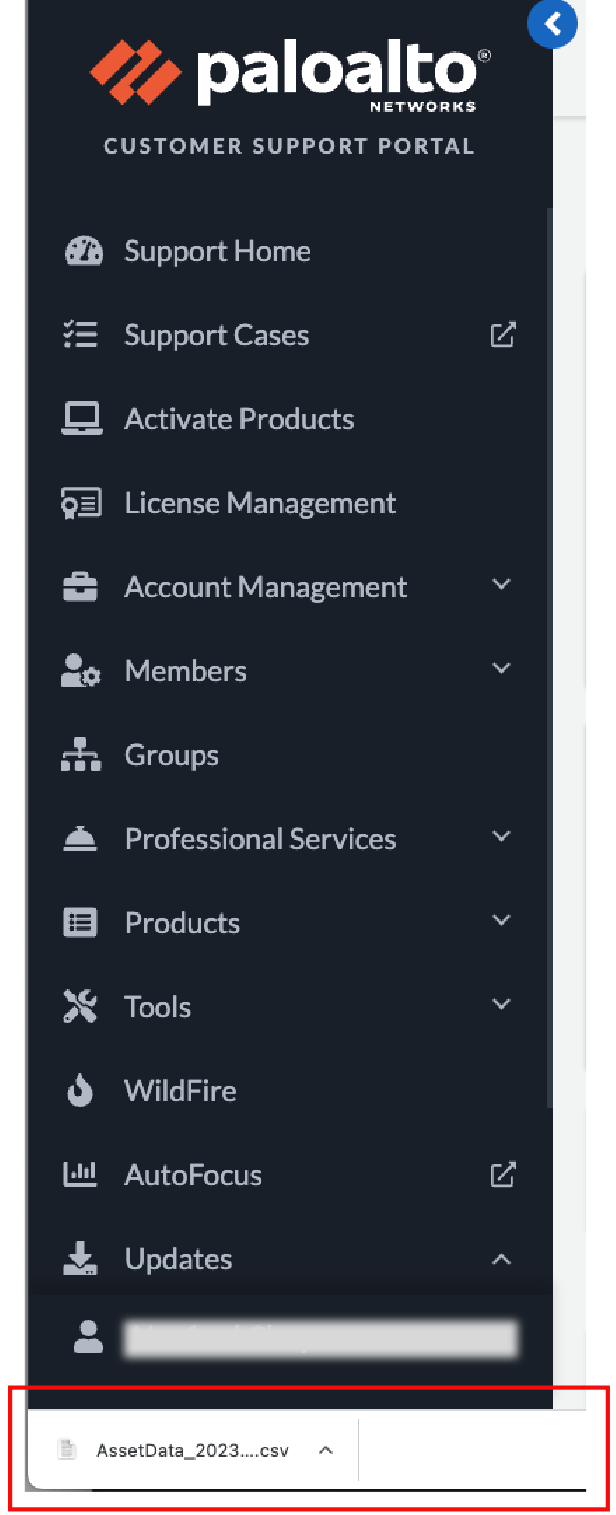This screenshot has height=1515, width=616.
Task: Click the AutoFocus bar chart icon
Action: [x=80, y=1175]
